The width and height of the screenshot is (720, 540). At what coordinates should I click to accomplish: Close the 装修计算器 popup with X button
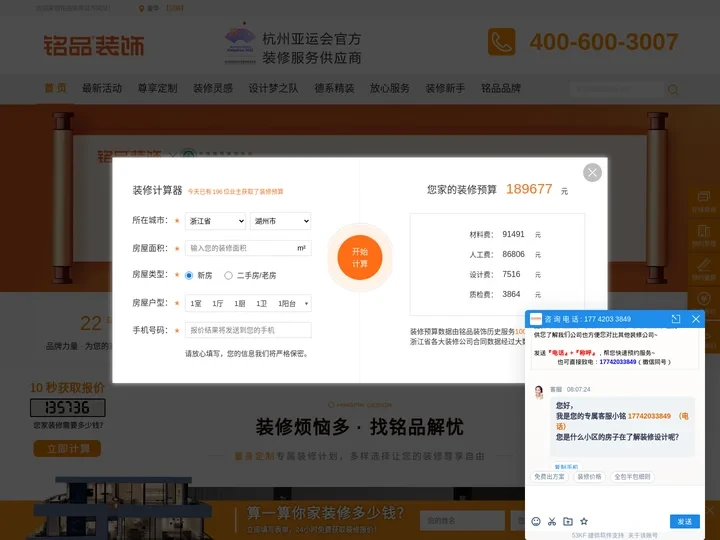(x=592, y=173)
